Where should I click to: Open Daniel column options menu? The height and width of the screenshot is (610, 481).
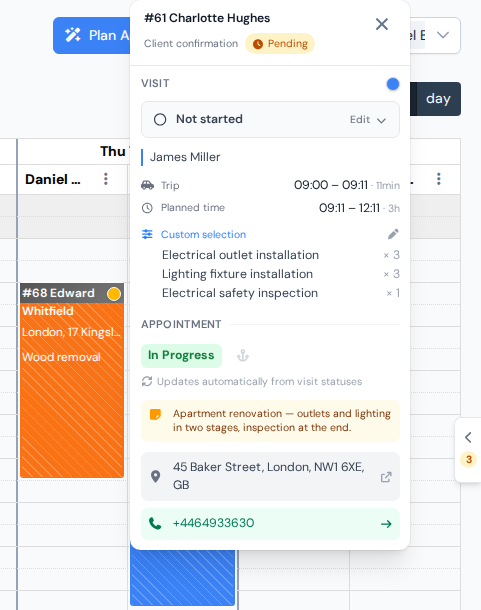[105, 179]
